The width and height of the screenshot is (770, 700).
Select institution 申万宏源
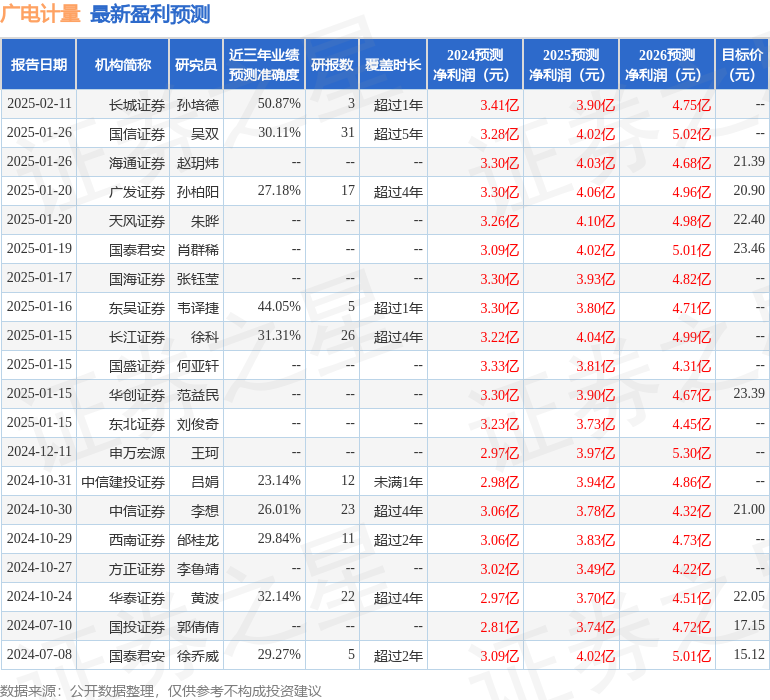click(137, 452)
